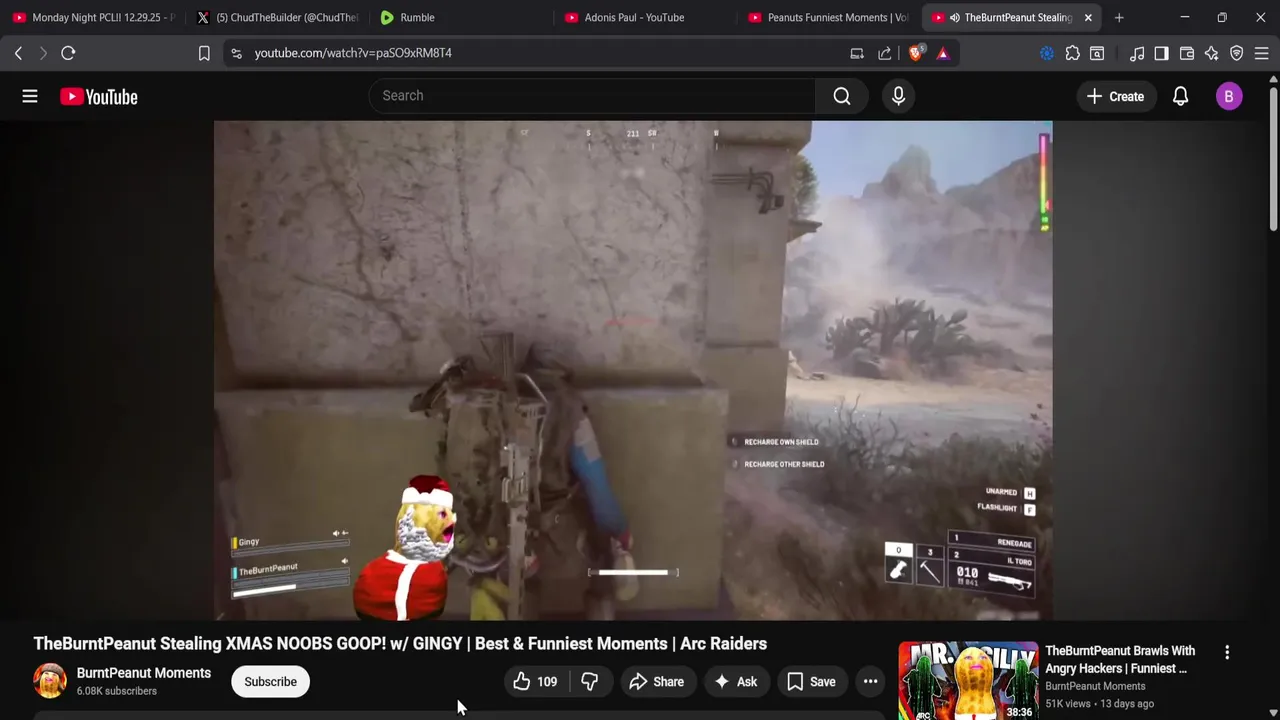Open BurntPeanut Moments channel avatar
Viewport: 1280px width, 720px height.
coord(50,681)
